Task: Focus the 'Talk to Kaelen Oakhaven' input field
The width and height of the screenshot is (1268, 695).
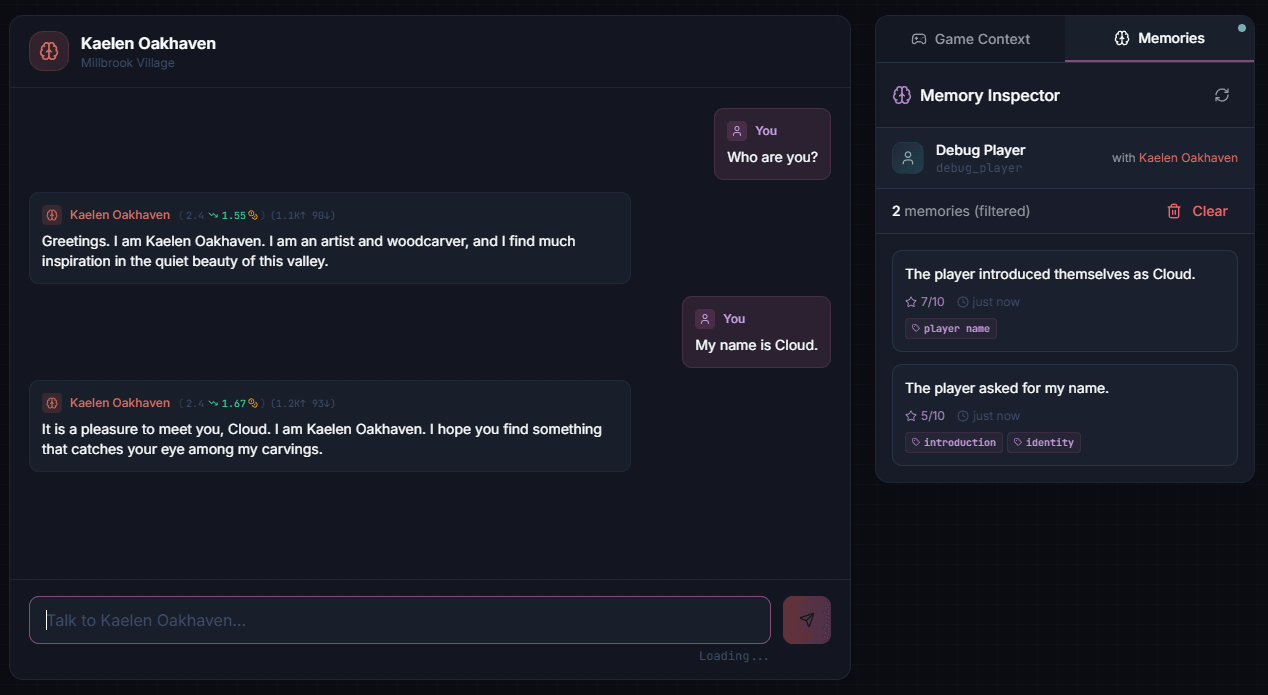Action: pyautogui.click(x=400, y=620)
